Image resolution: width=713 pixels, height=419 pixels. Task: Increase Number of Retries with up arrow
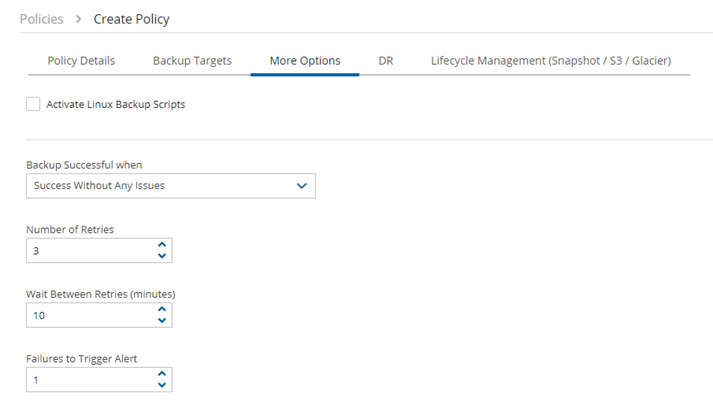pyautogui.click(x=162, y=245)
